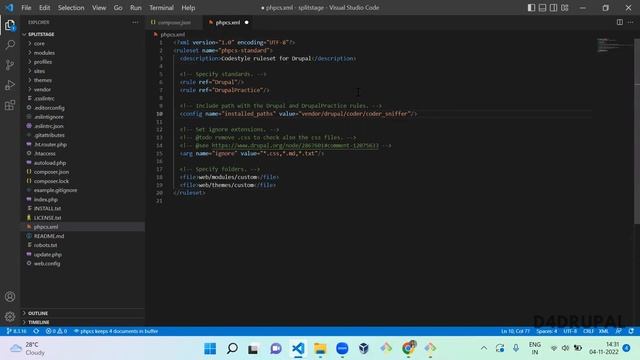Split the editor to the right
This screenshot has width=640, height=360.
(620, 22)
